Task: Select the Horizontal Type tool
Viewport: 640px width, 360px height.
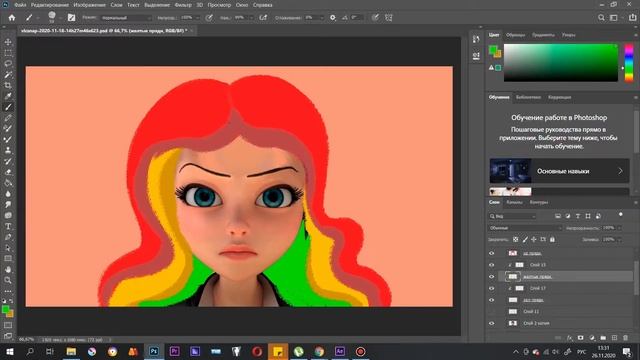Action: click(x=8, y=226)
